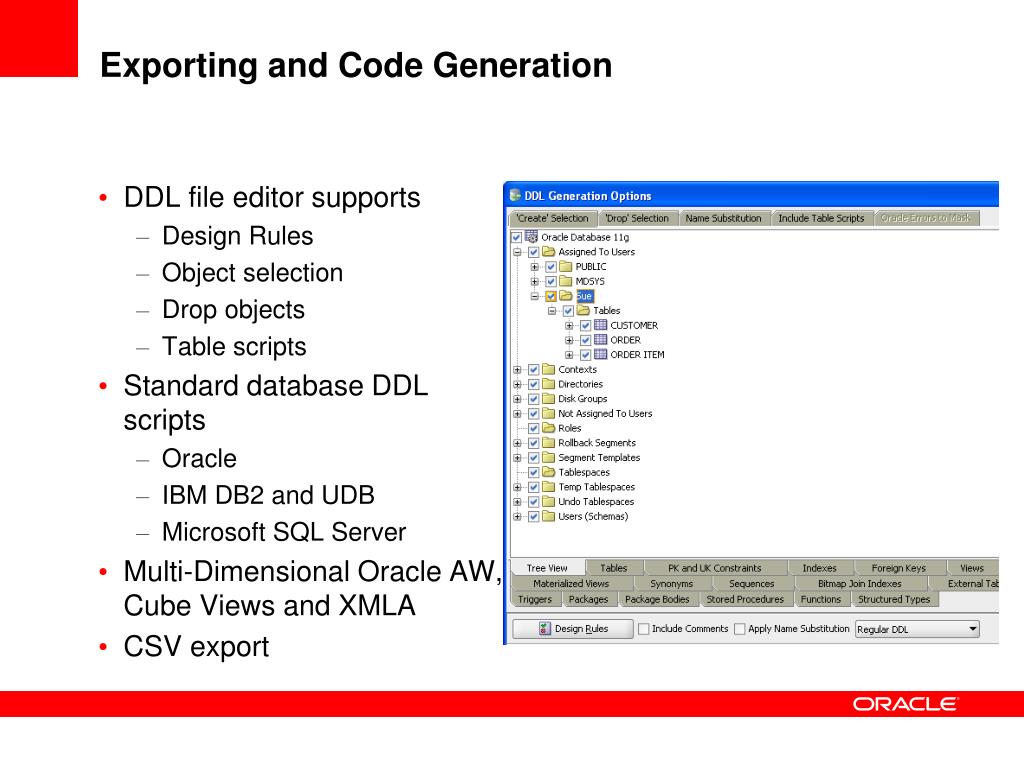Open the Structured Types tab
The height and width of the screenshot is (768, 1024).
click(x=894, y=599)
